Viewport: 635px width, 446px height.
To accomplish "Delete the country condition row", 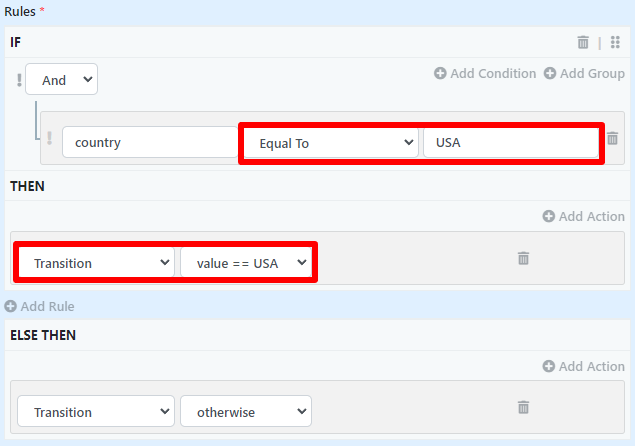I will pyautogui.click(x=613, y=139).
